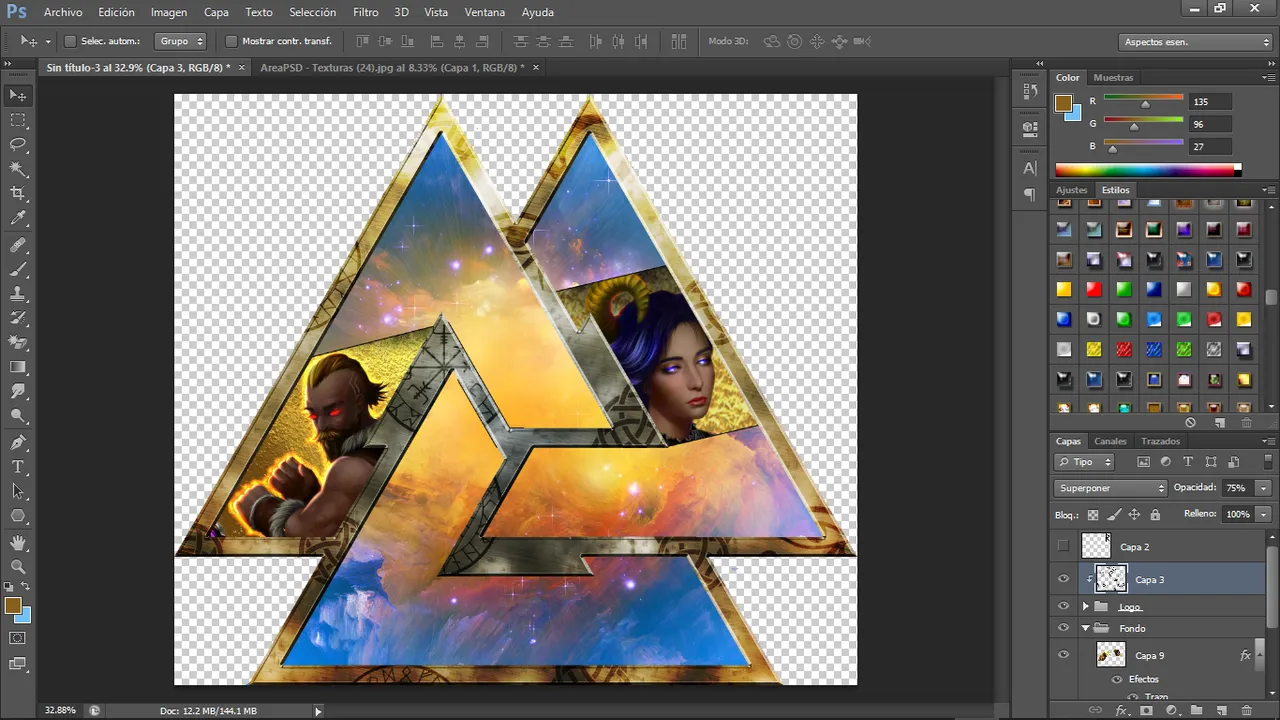Create a new group folder icon in Capas
This screenshot has width=1280, height=720.
click(1196, 711)
